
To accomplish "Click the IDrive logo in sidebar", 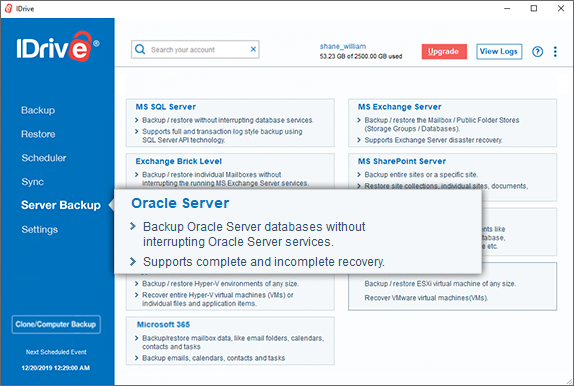I will (x=58, y=47).
